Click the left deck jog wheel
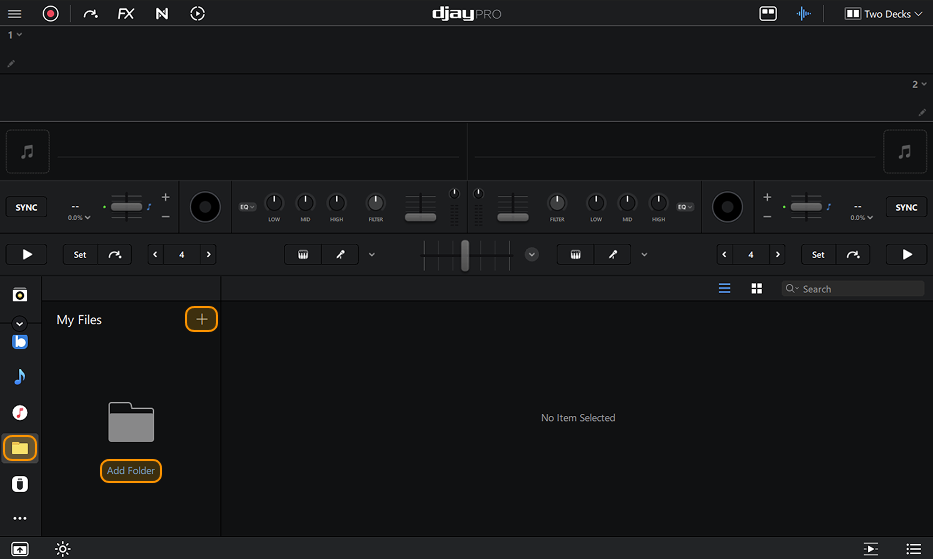 (x=205, y=207)
